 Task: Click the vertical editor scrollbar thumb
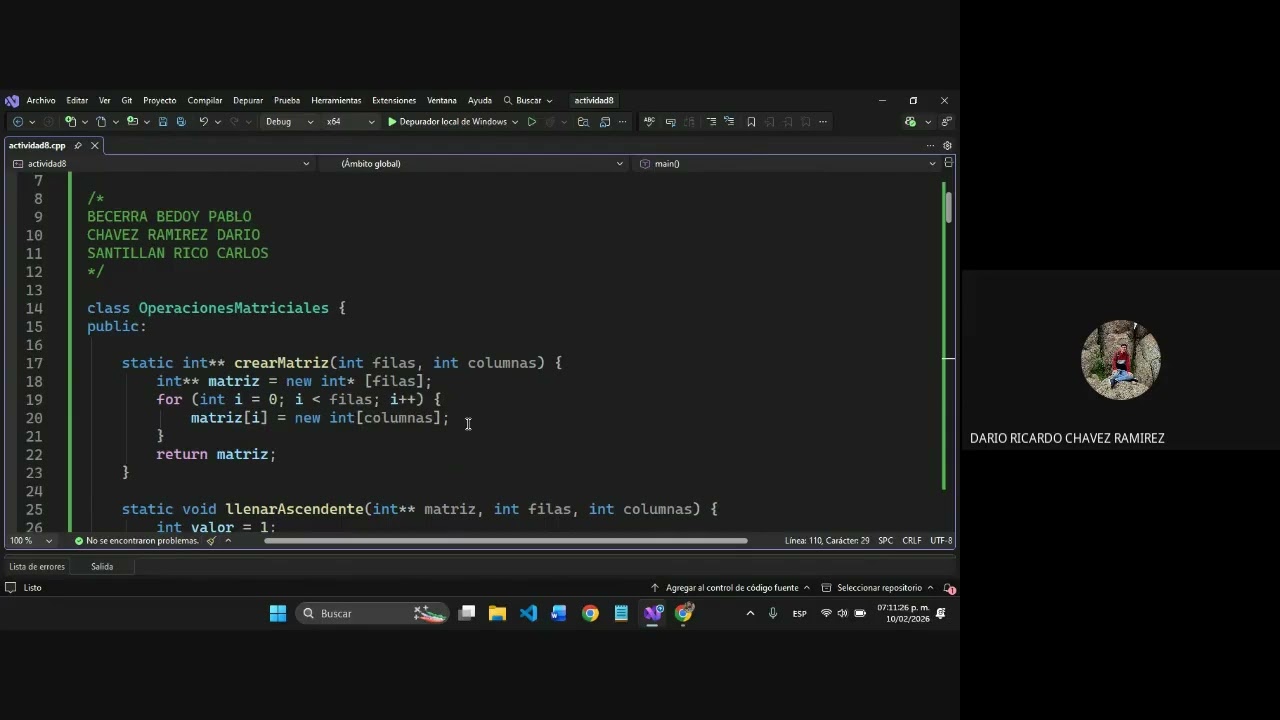(948, 206)
